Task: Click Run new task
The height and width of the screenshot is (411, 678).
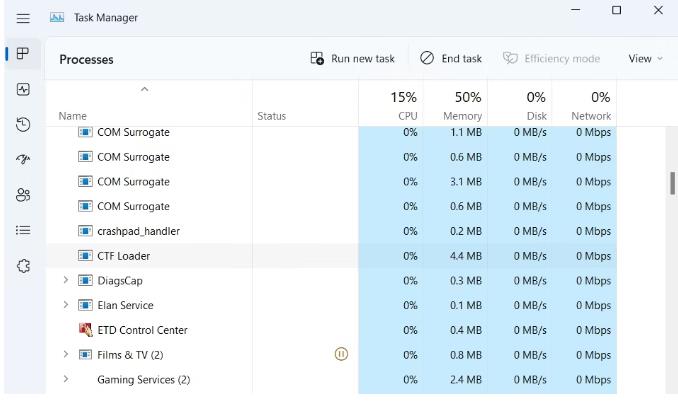Action: click(352, 58)
